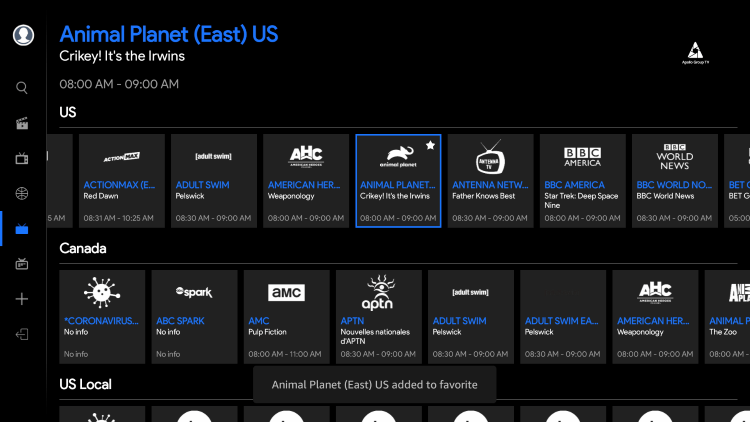Open the APTN channel tile
The width and height of the screenshot is (750, 422).
tap(378, 316)
